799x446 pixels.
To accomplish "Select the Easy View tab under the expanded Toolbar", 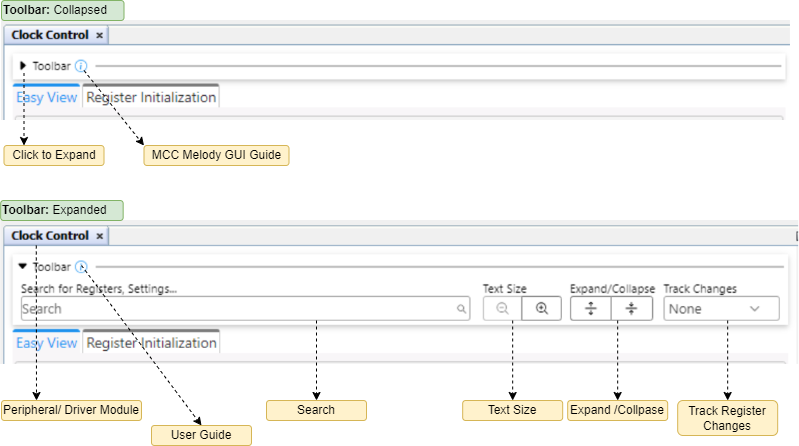I will click(x=46, y=343).
